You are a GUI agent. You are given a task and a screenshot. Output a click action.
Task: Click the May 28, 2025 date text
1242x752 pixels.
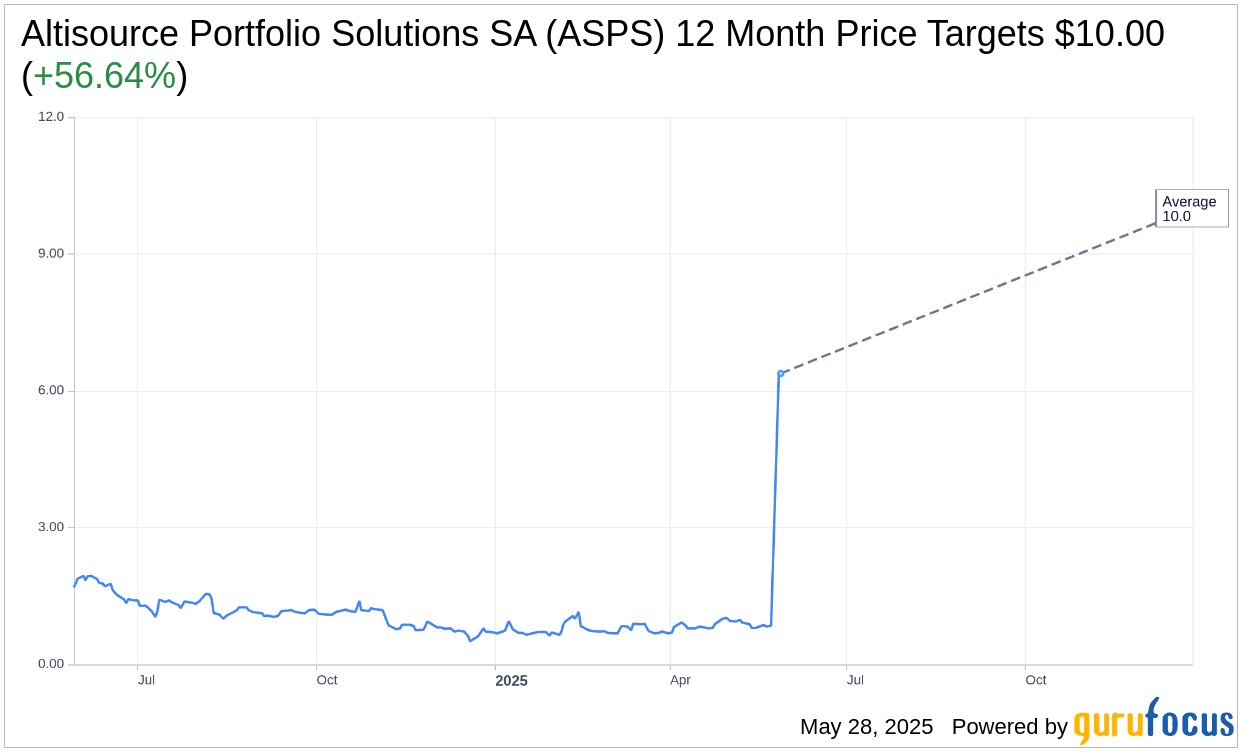click(x=866, y=727)
